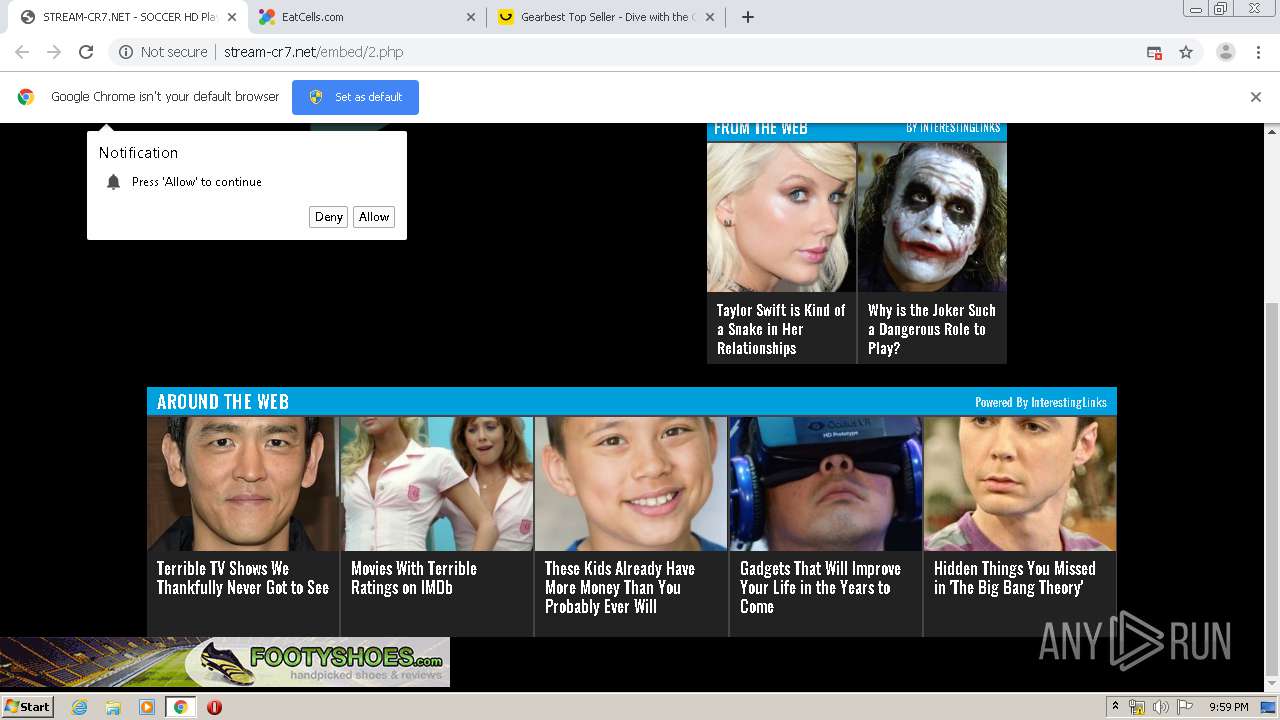Close the STREAM-CR7.NET tab
This screenshot has width=1280, height=720.
232,17
